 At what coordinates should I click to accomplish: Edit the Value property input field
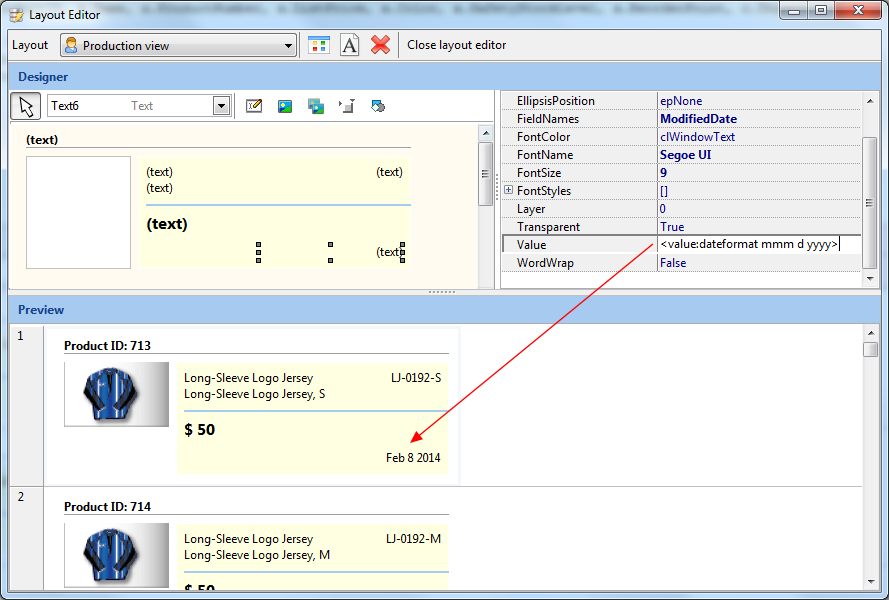(750, 245)
